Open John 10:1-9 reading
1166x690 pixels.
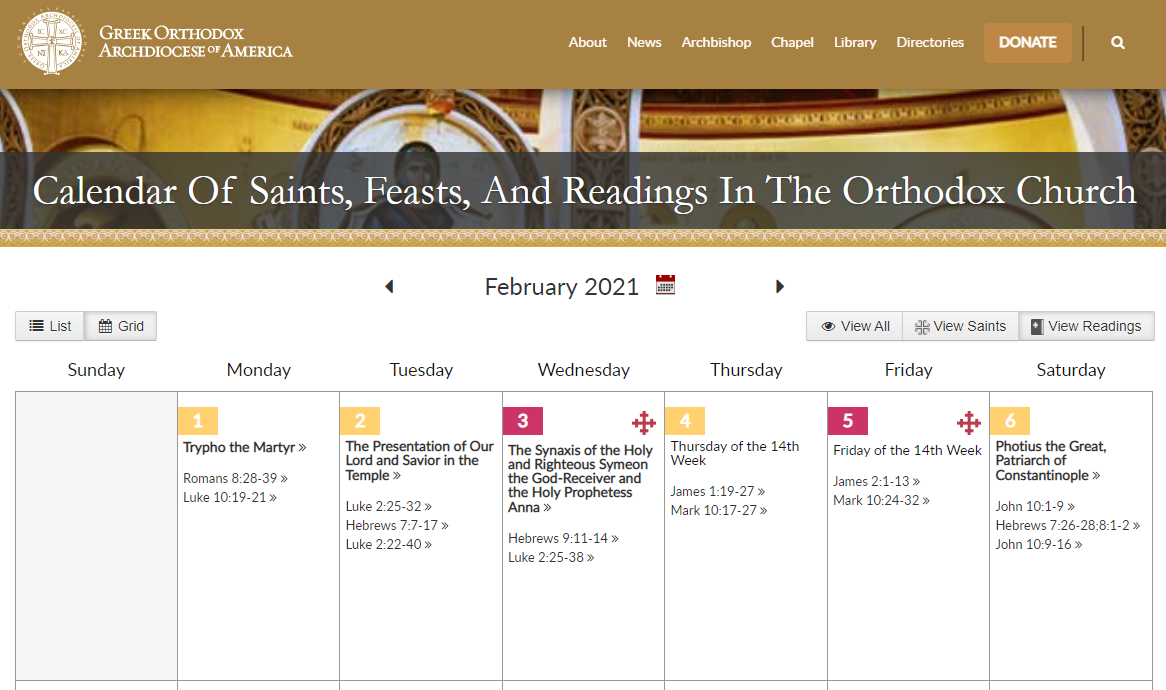point(1035,506)
